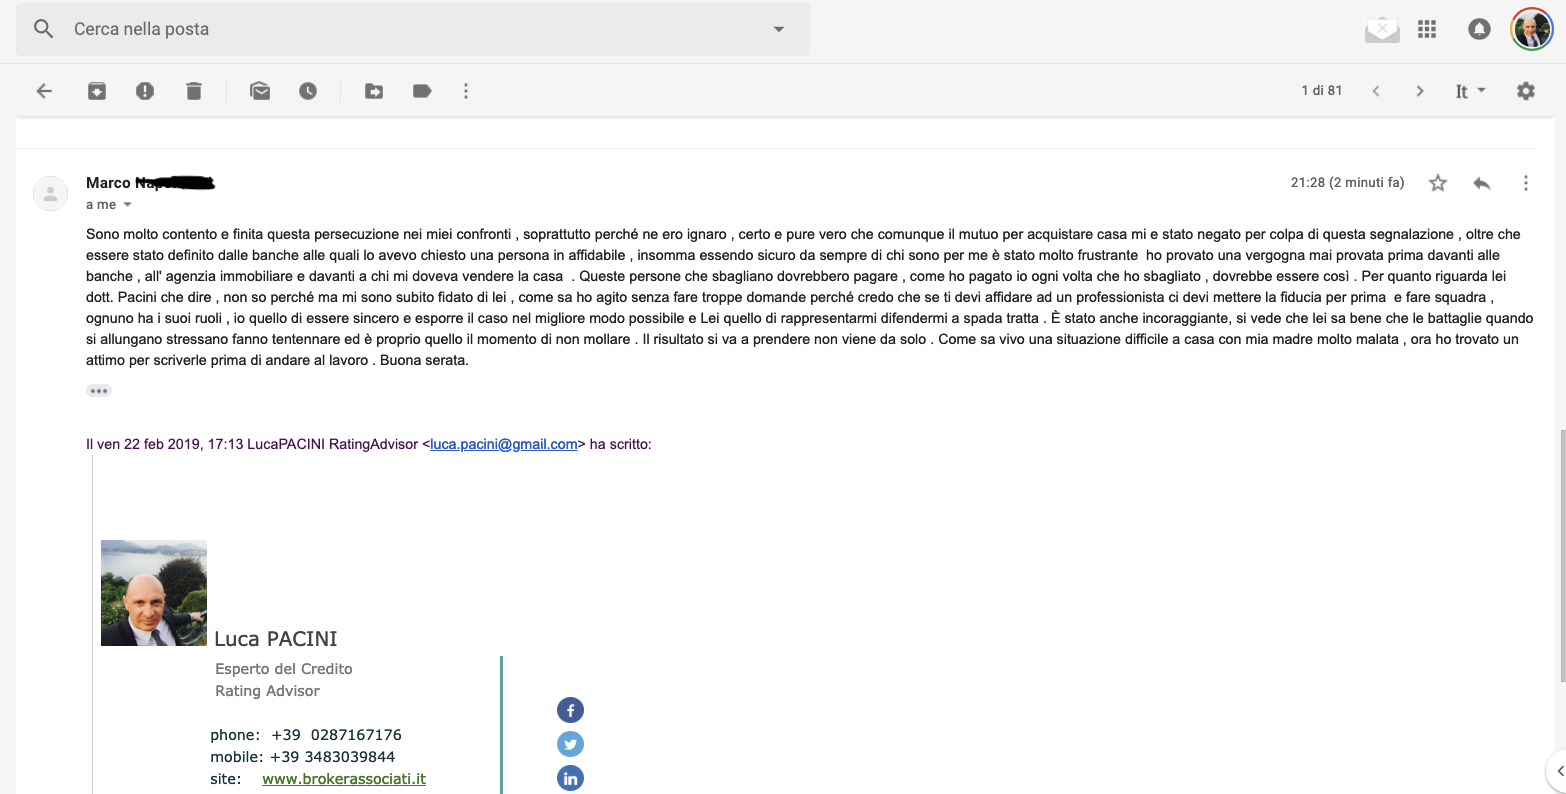Open the Labels tag icon
This screenshot has height=794, width=1566.
pos(422,91)
